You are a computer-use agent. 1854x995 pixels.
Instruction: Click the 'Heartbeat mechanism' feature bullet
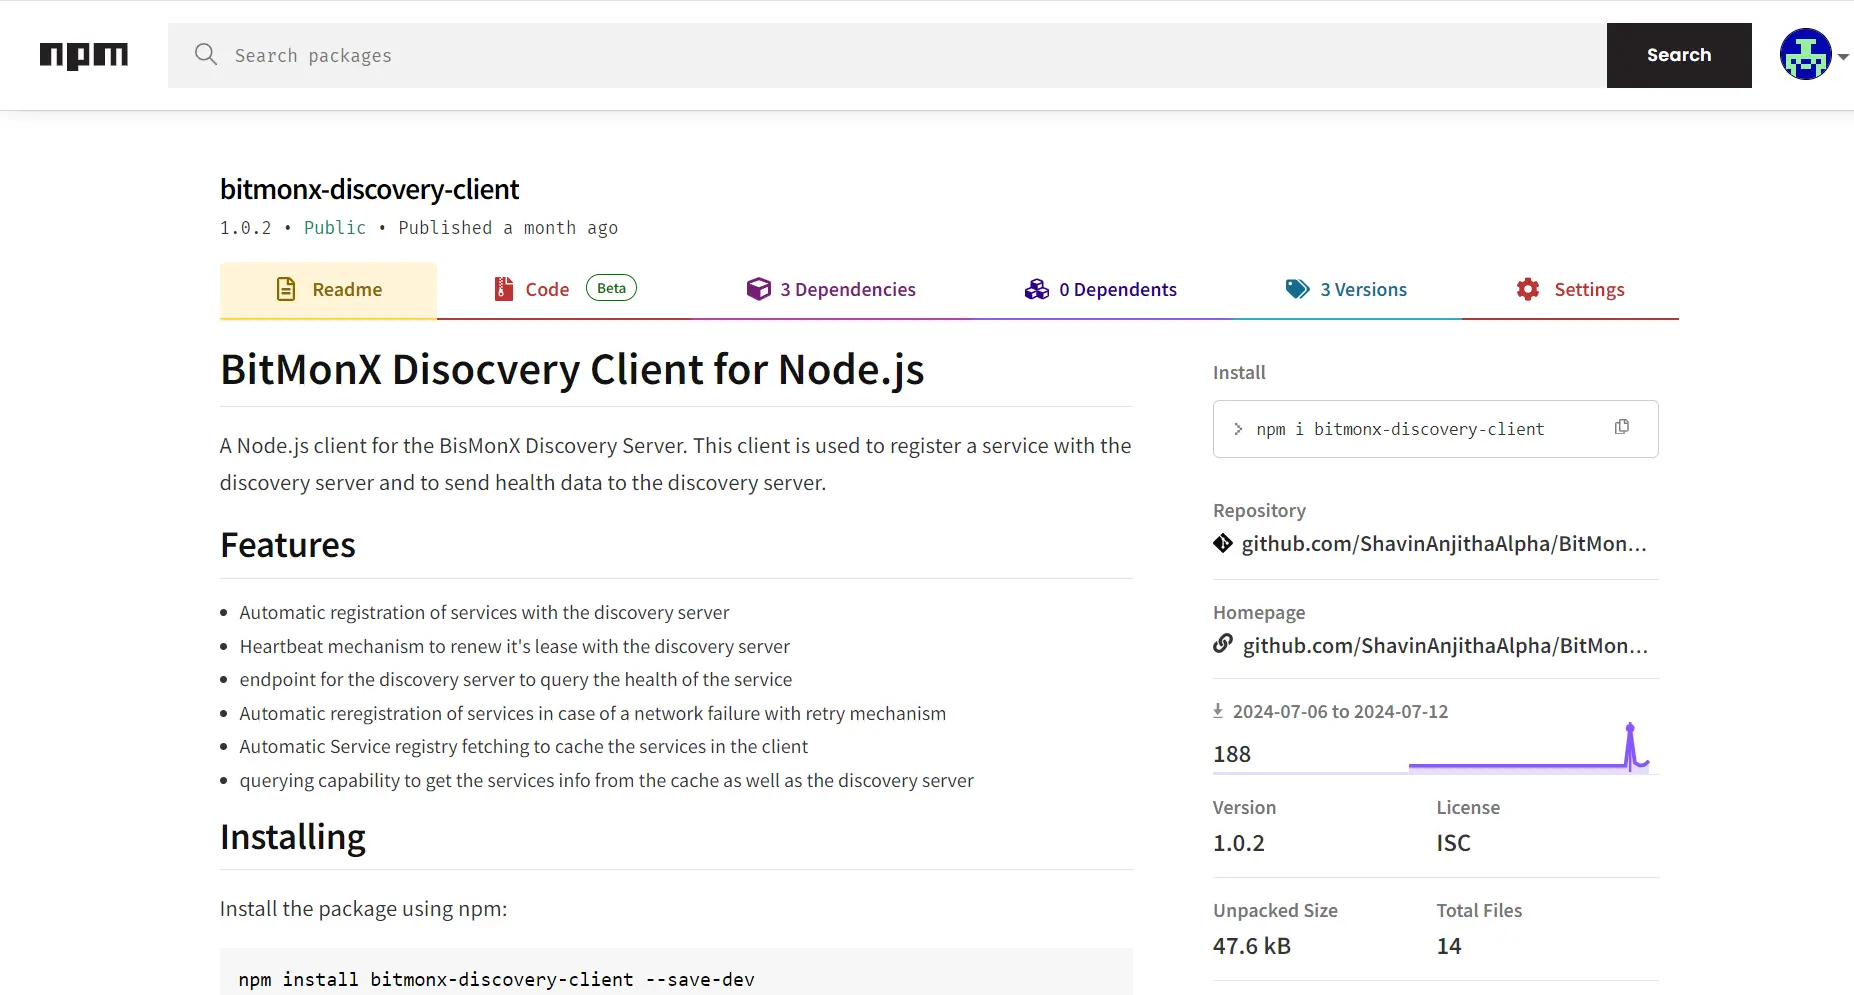coord(514,647)
